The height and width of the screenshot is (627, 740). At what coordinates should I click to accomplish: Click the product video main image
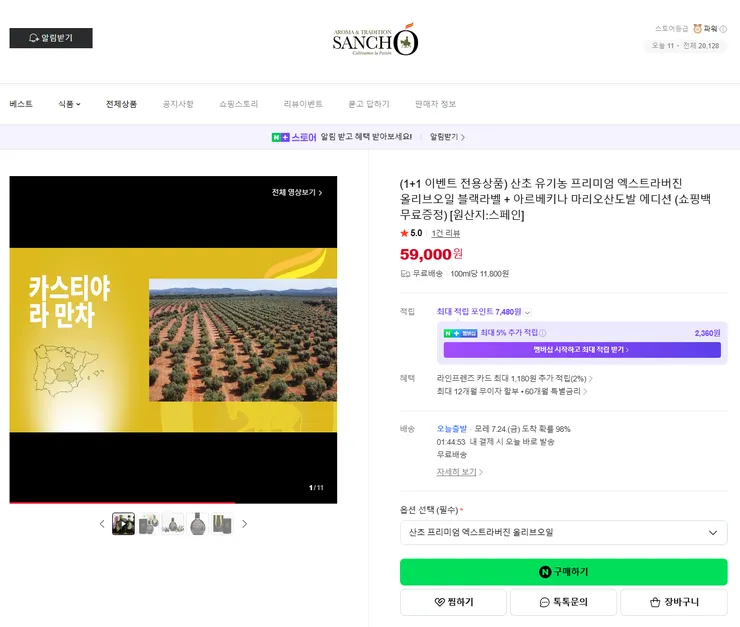point(173,340)
